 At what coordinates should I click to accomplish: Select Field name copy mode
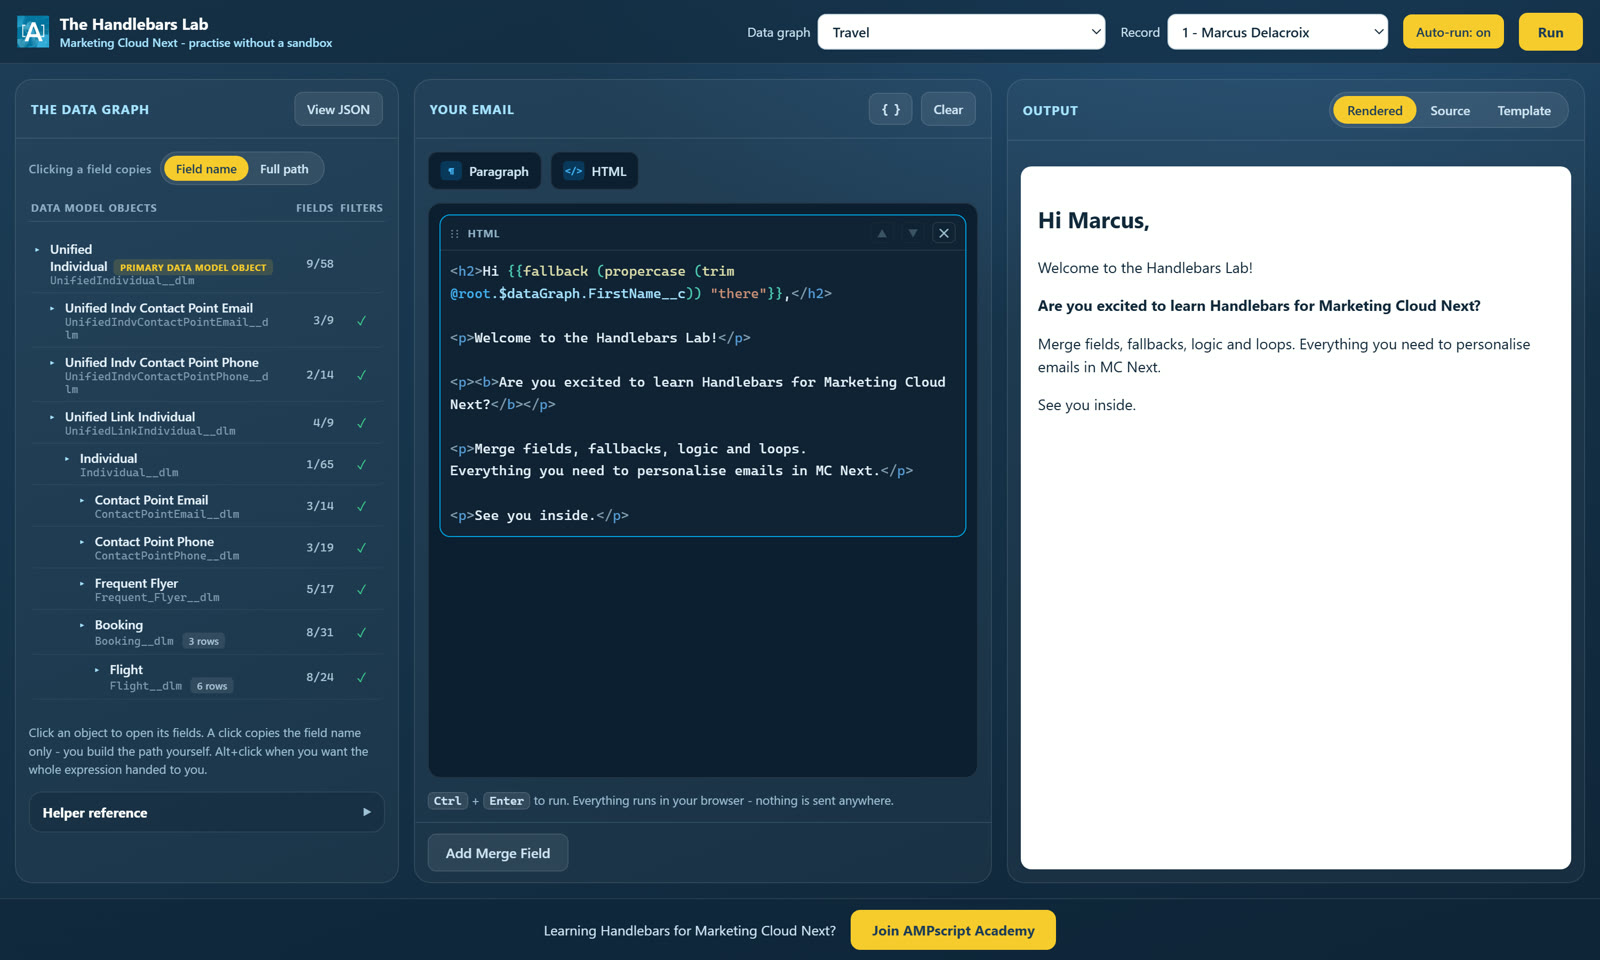coord(206,169)
